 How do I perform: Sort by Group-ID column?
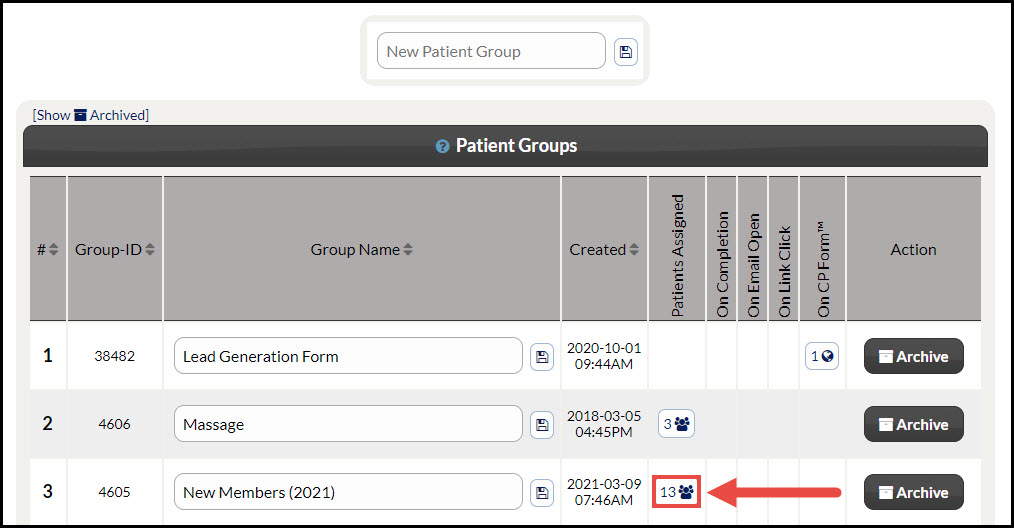point(150,249)
